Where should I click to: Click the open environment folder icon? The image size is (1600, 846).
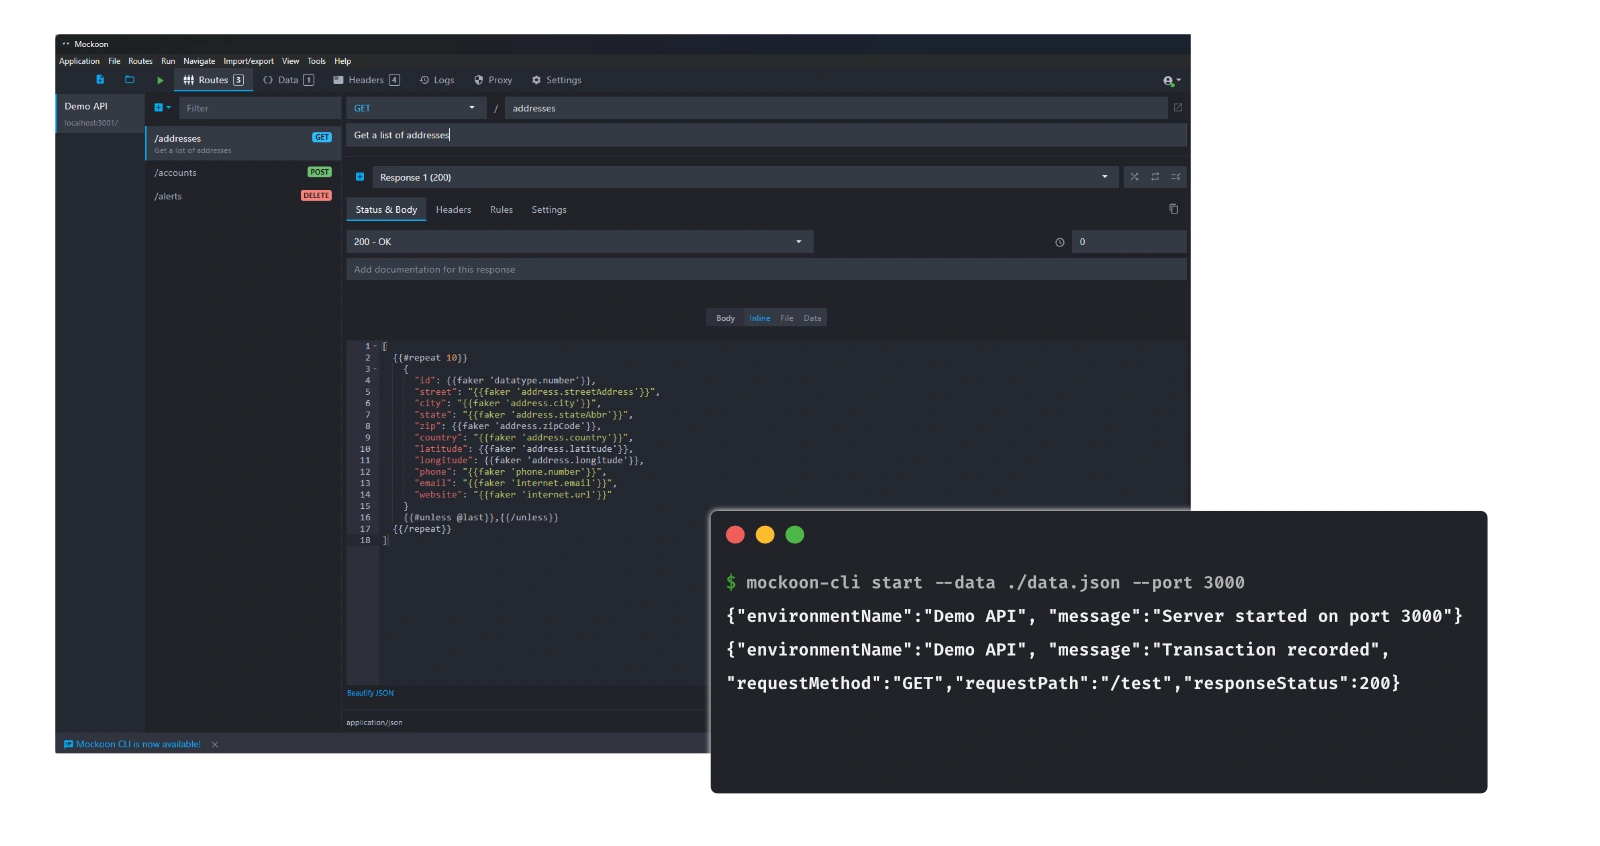pos(129,80)
